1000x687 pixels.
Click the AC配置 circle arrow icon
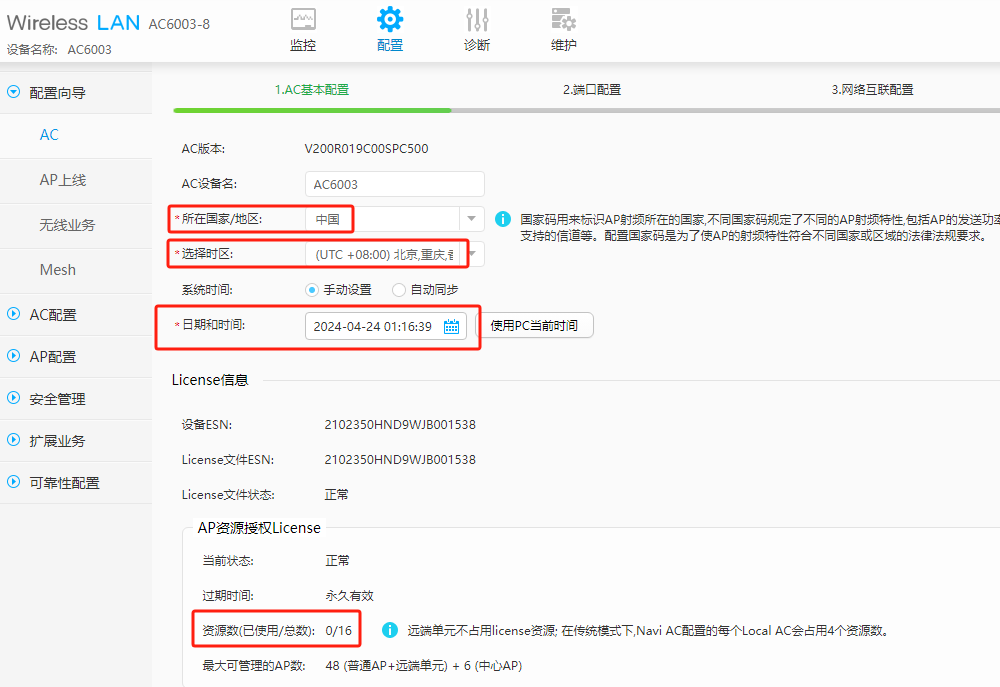(x=13, y=314)
